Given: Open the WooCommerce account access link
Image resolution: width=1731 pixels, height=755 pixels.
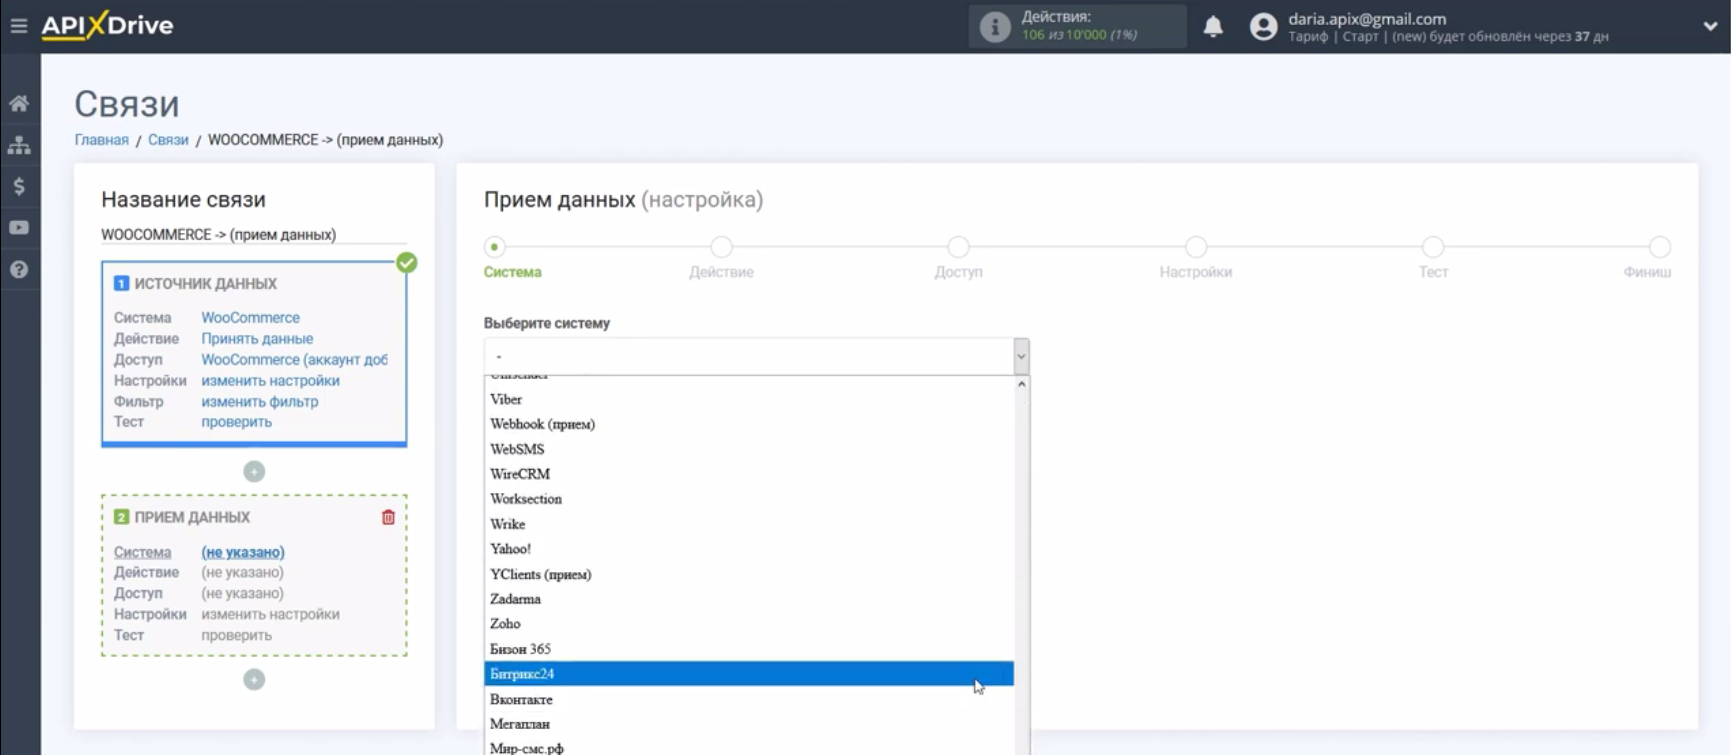Looking at the screenshot, I should click(x=294, y=359).
